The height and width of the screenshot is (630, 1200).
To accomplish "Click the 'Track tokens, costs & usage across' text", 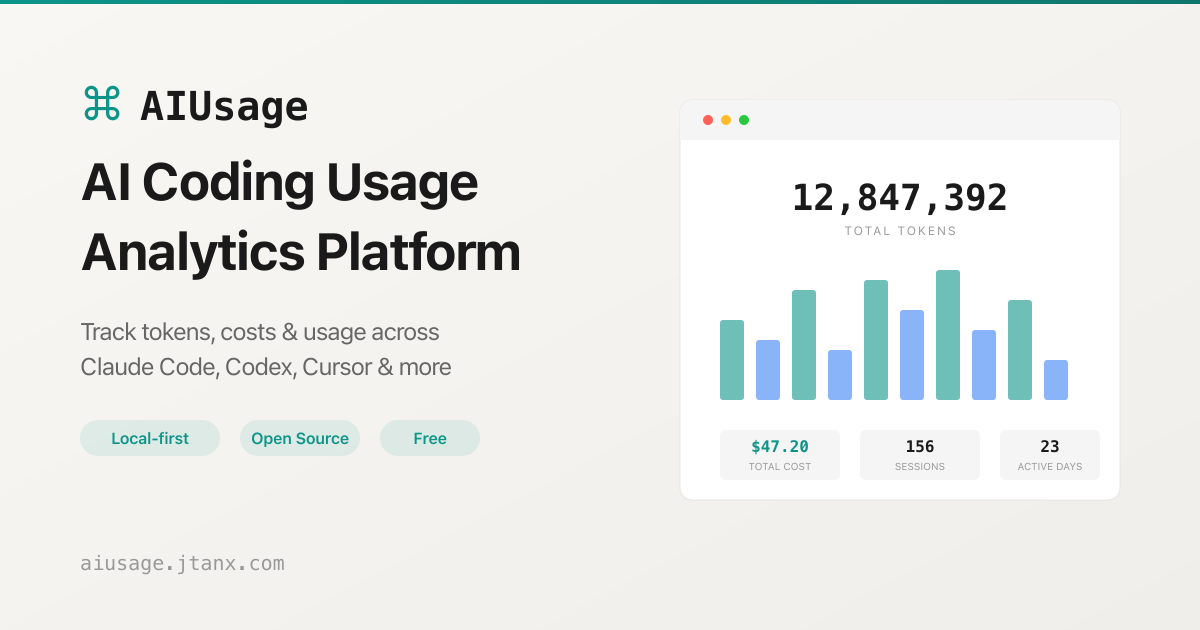I will click(260, 332).
